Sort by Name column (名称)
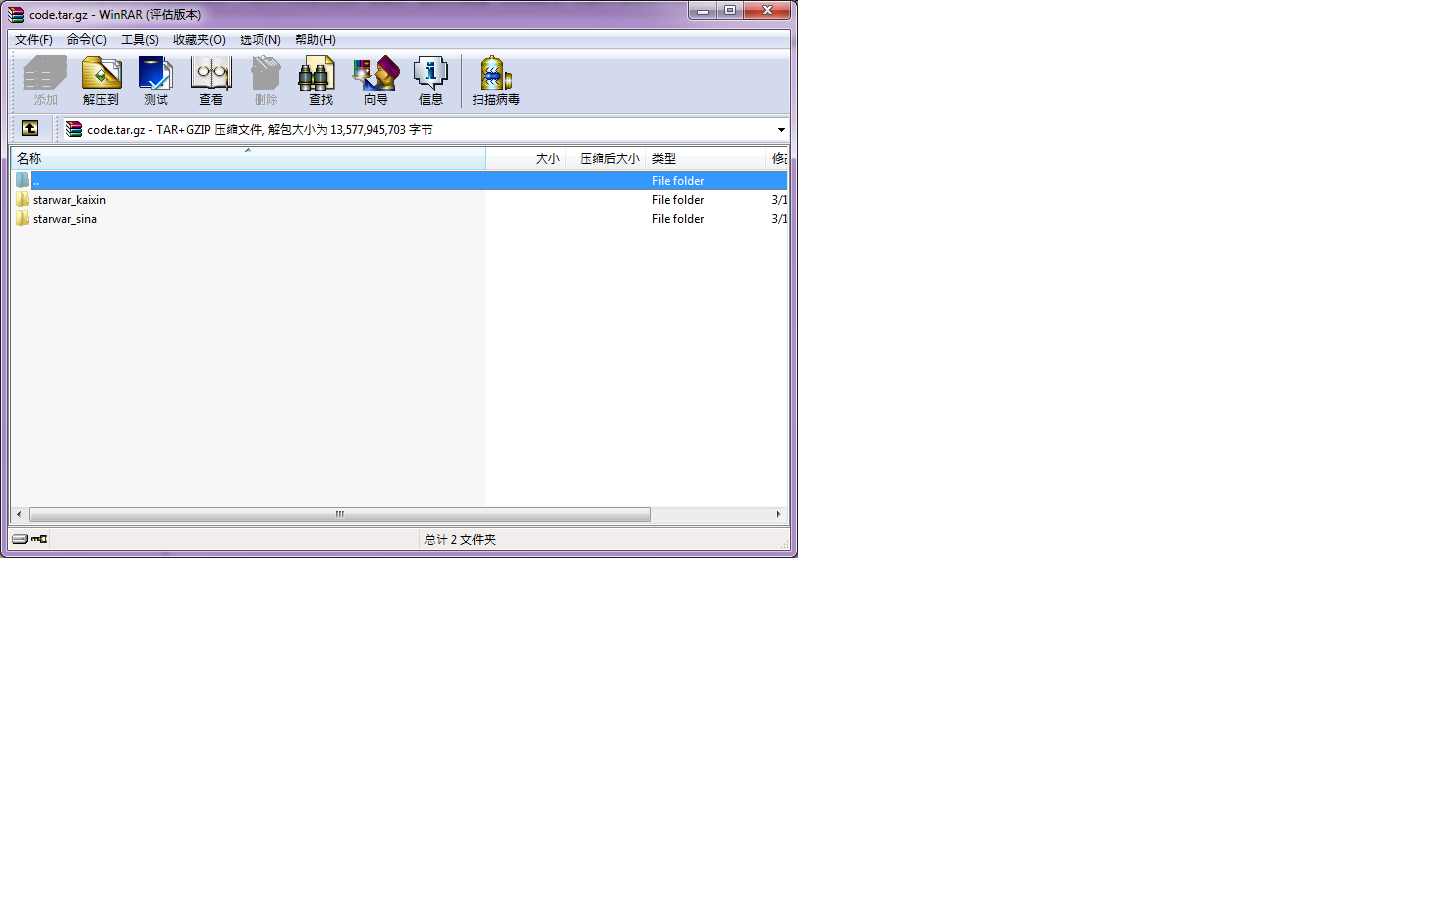The width and height of the screenshot is (1440, 900). click(x=248, y=159)
